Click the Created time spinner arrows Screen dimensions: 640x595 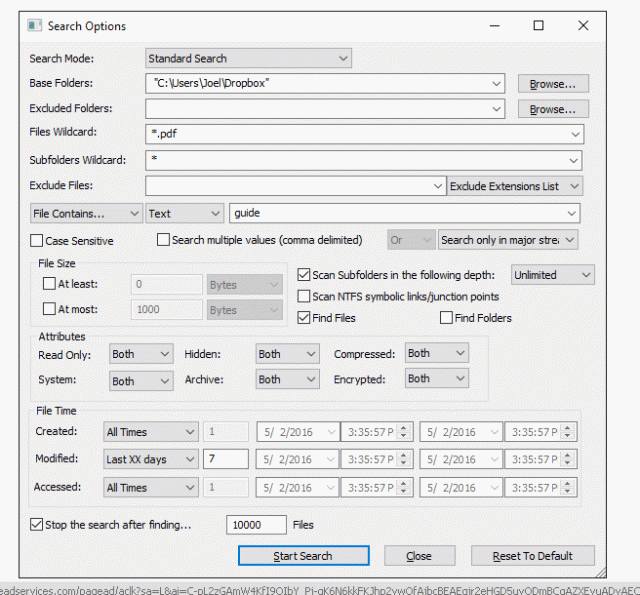point(404,432)
